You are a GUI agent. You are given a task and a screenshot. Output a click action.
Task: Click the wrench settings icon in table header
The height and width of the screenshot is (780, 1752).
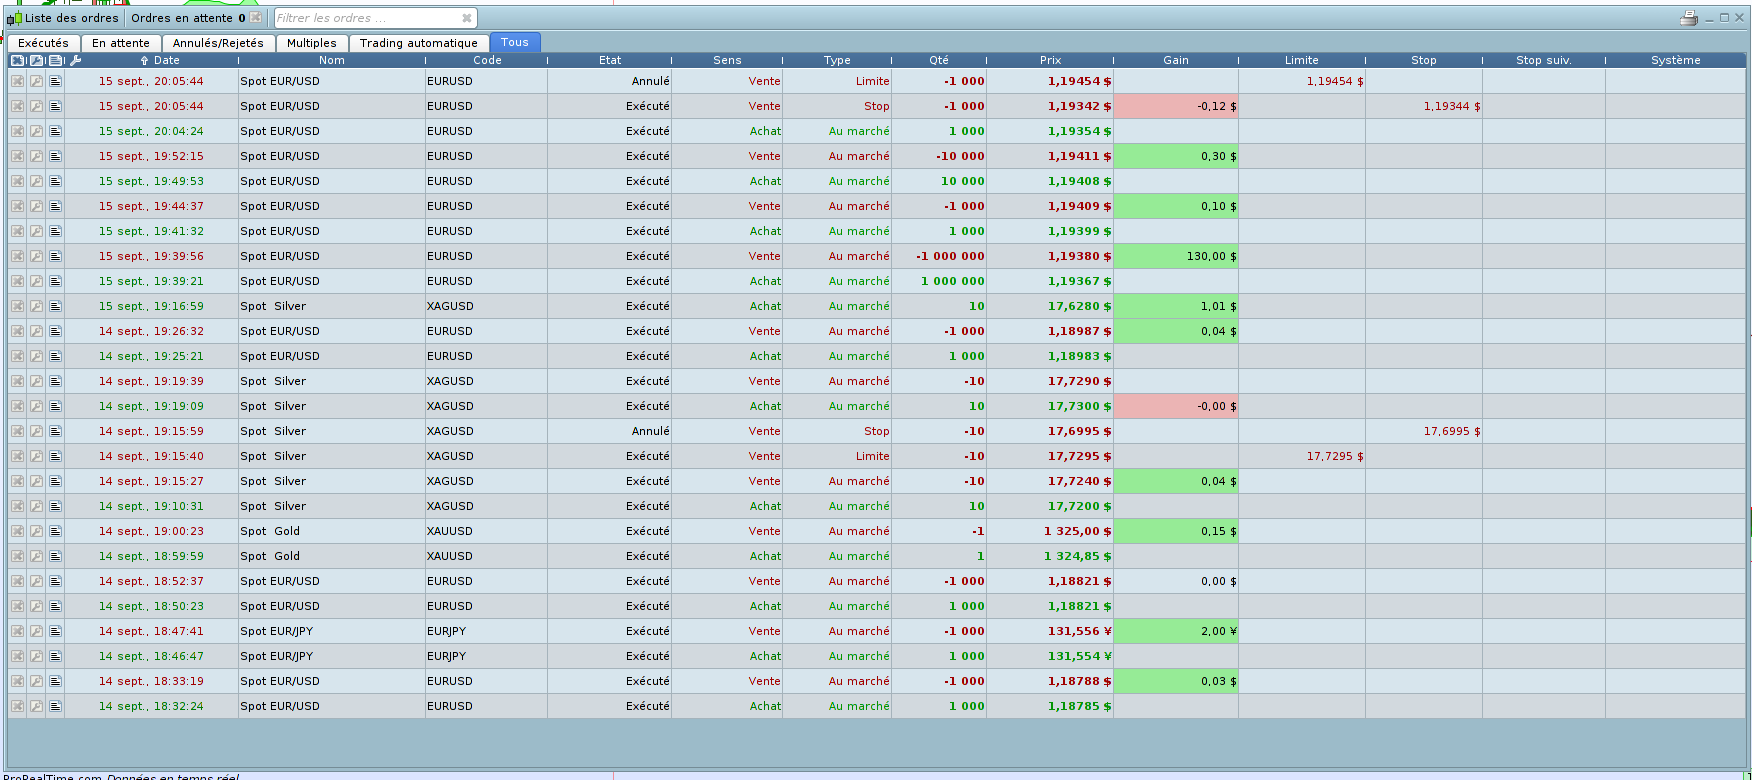tap(76, 60)
